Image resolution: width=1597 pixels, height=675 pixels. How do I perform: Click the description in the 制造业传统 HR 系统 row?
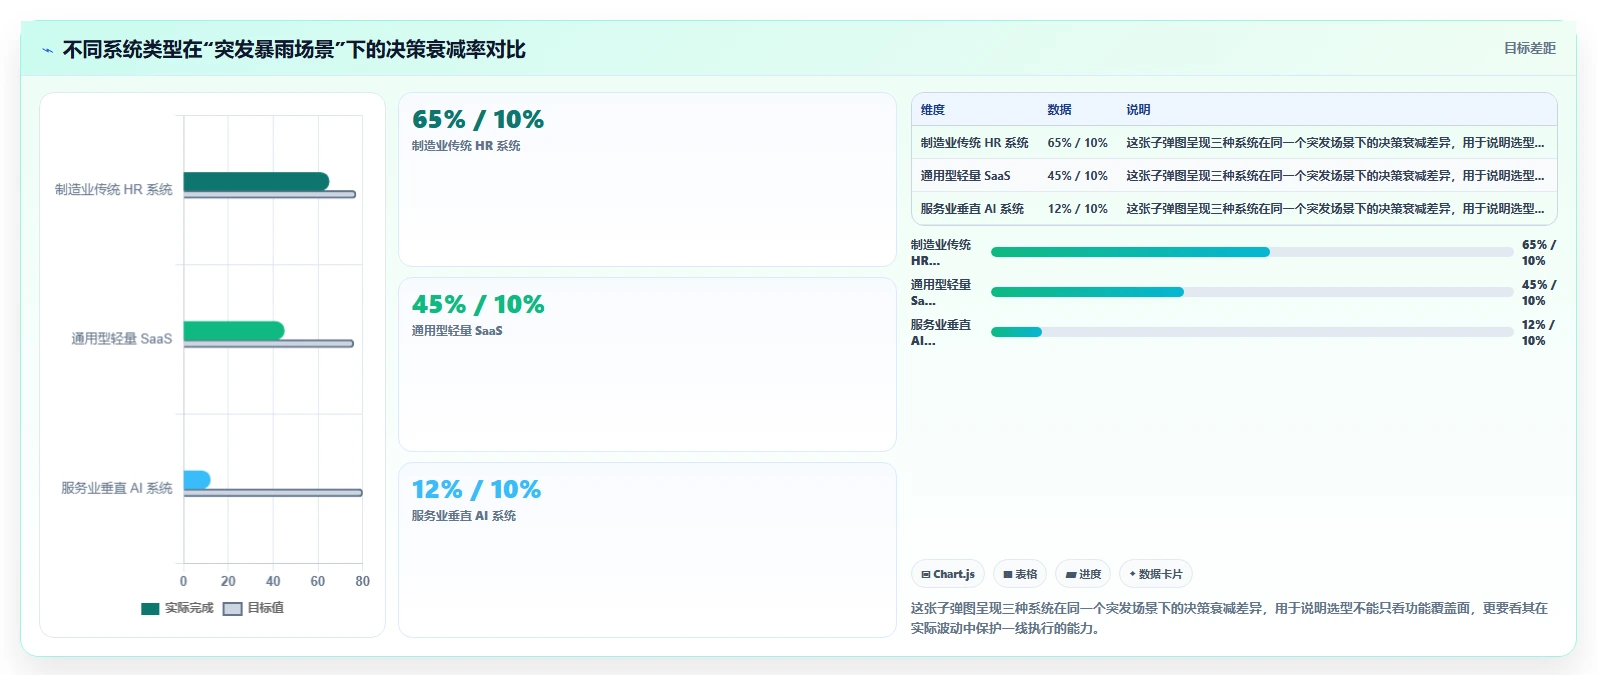click(x=1335, y=143)
